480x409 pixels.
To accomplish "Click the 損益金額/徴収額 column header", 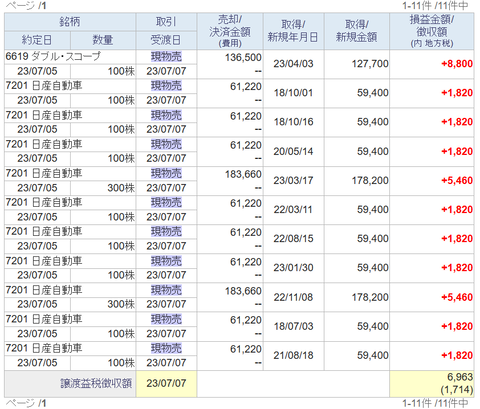I will (x=432, y=31).
